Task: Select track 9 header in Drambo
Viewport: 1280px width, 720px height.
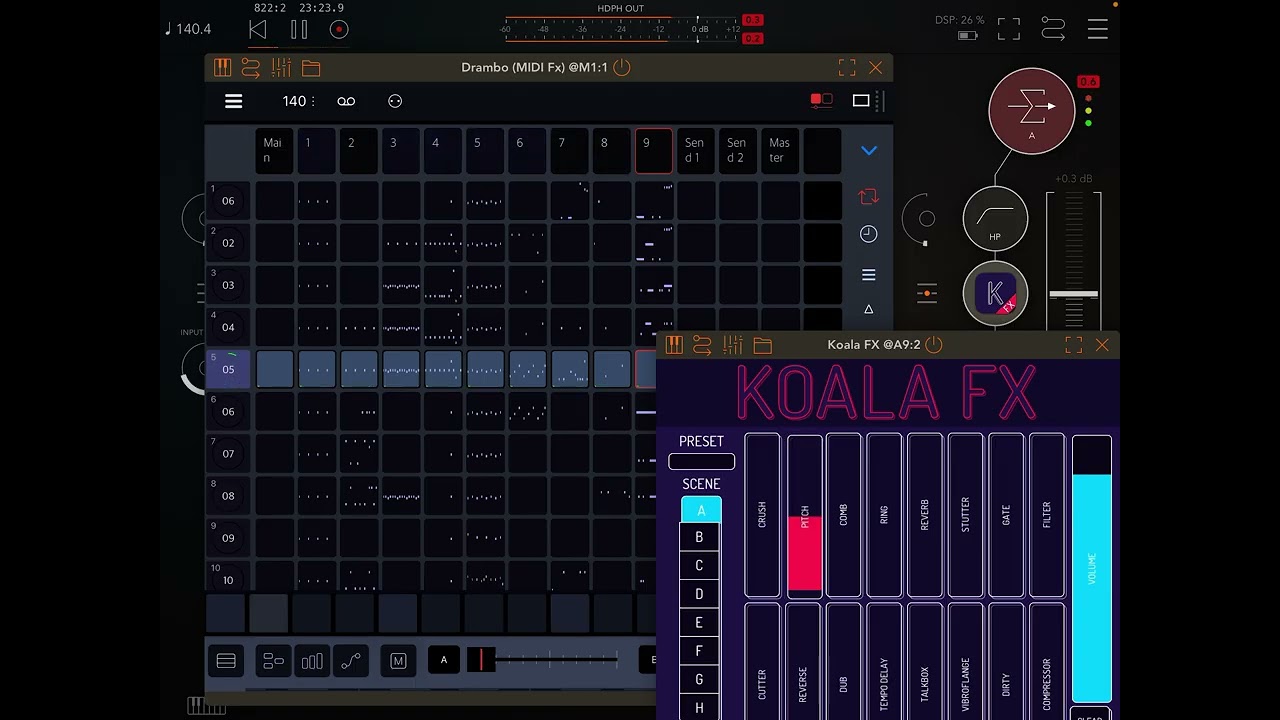Action: click(x=653, y=150)
